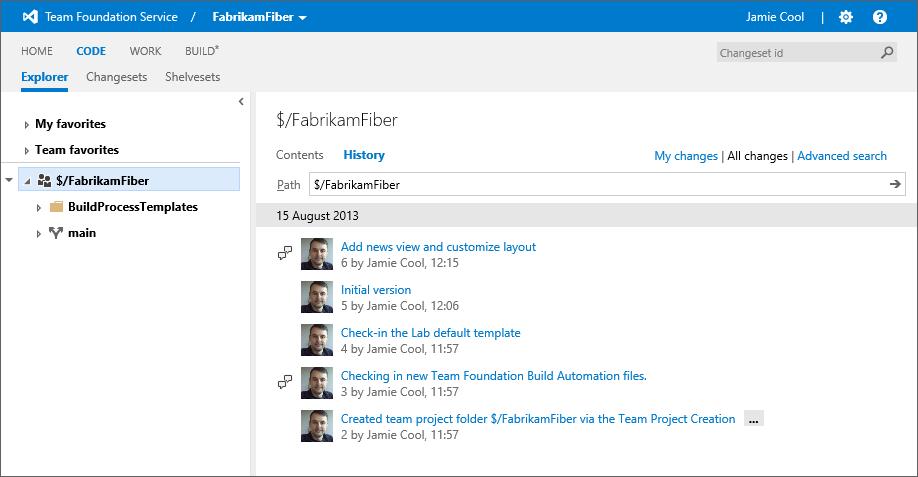Click avatar for Checking in new Team Foundation
918x477 pixels.
(317, 383)
